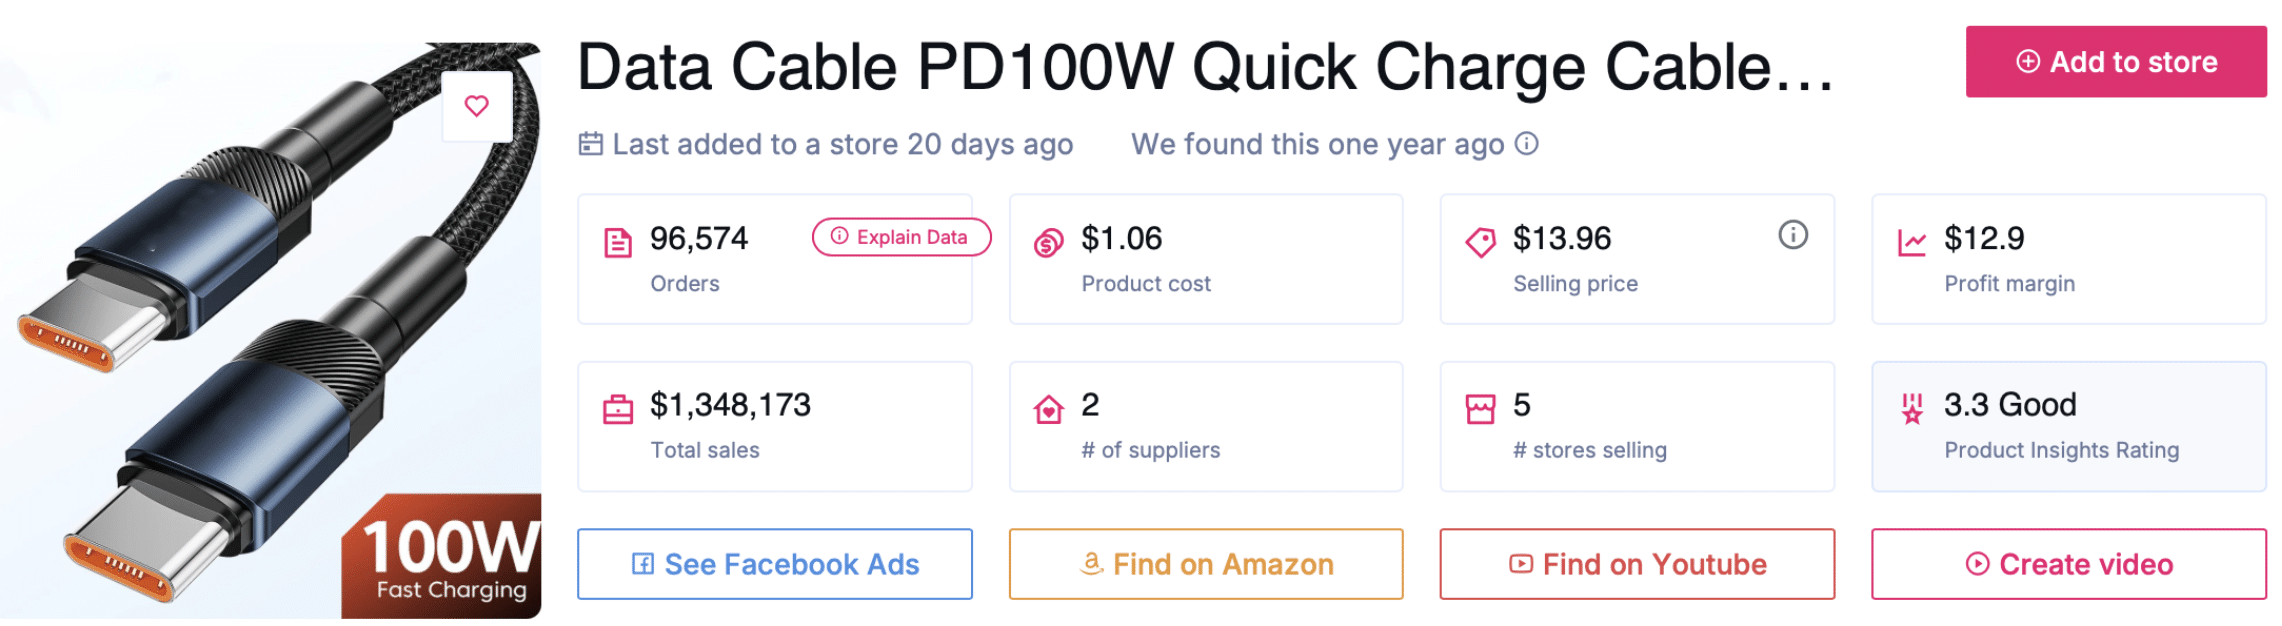Open the Selling price info tooltip

coord(1792,236)
